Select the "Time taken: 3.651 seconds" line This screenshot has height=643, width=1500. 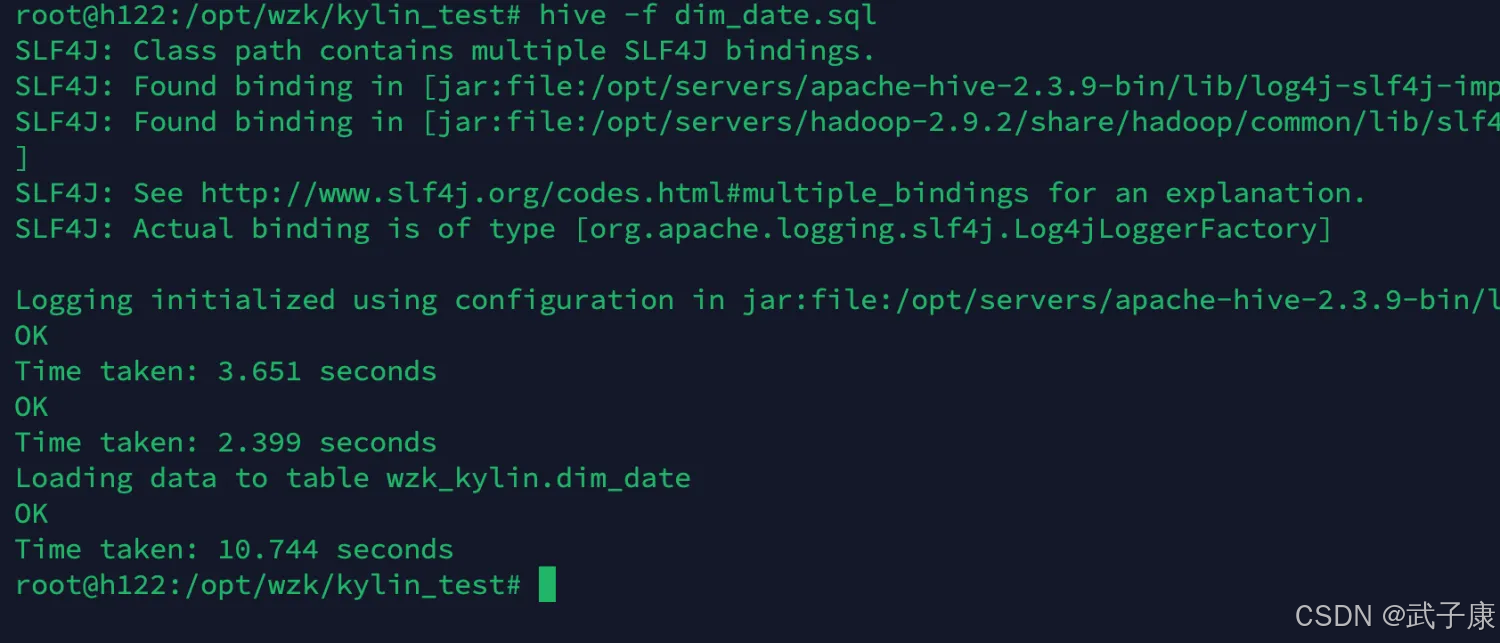point(225,371)
